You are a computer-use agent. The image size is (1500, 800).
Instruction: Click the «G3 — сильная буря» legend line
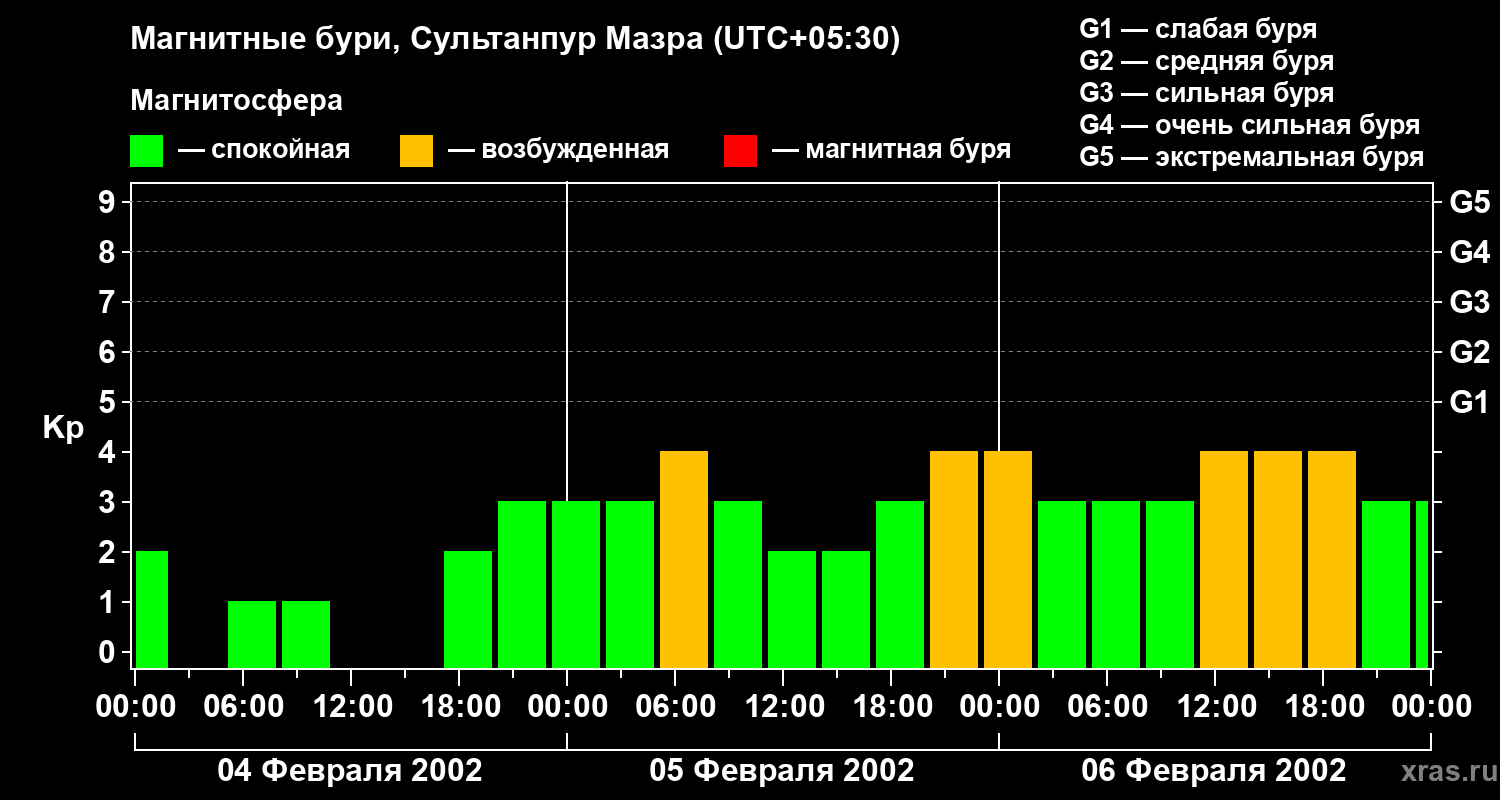(1207, 93)
